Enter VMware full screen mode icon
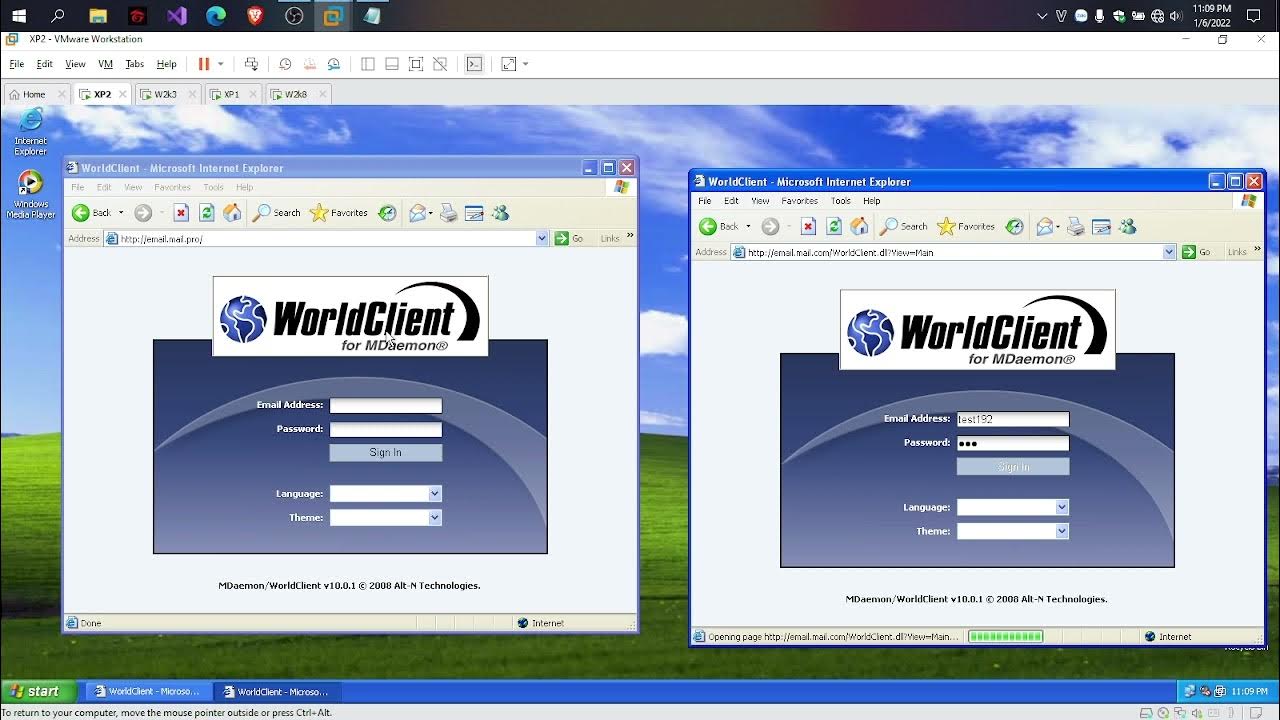Viewport: 1280px width, 720px height. 416,64
